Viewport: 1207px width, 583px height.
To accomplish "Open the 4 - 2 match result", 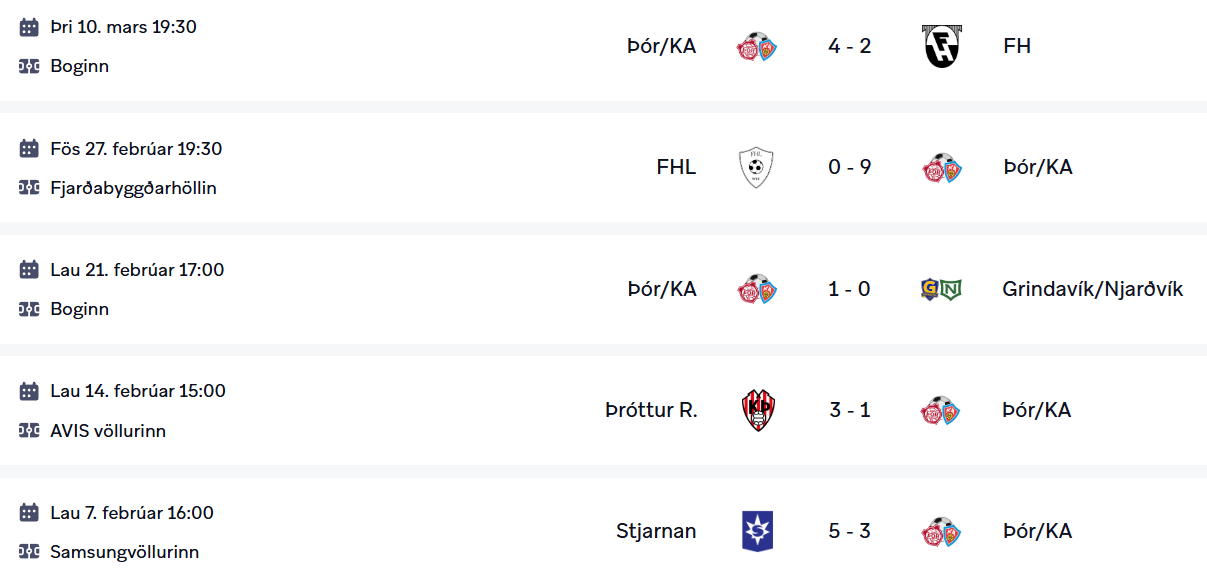I will click(849, 46).
